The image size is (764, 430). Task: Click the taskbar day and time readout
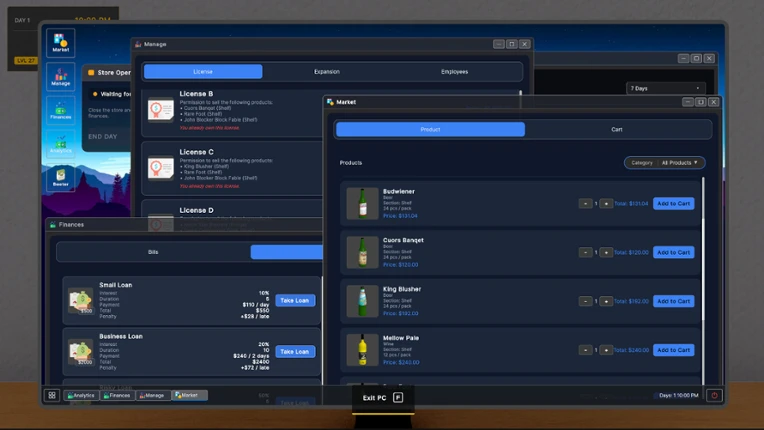[678, 395]
